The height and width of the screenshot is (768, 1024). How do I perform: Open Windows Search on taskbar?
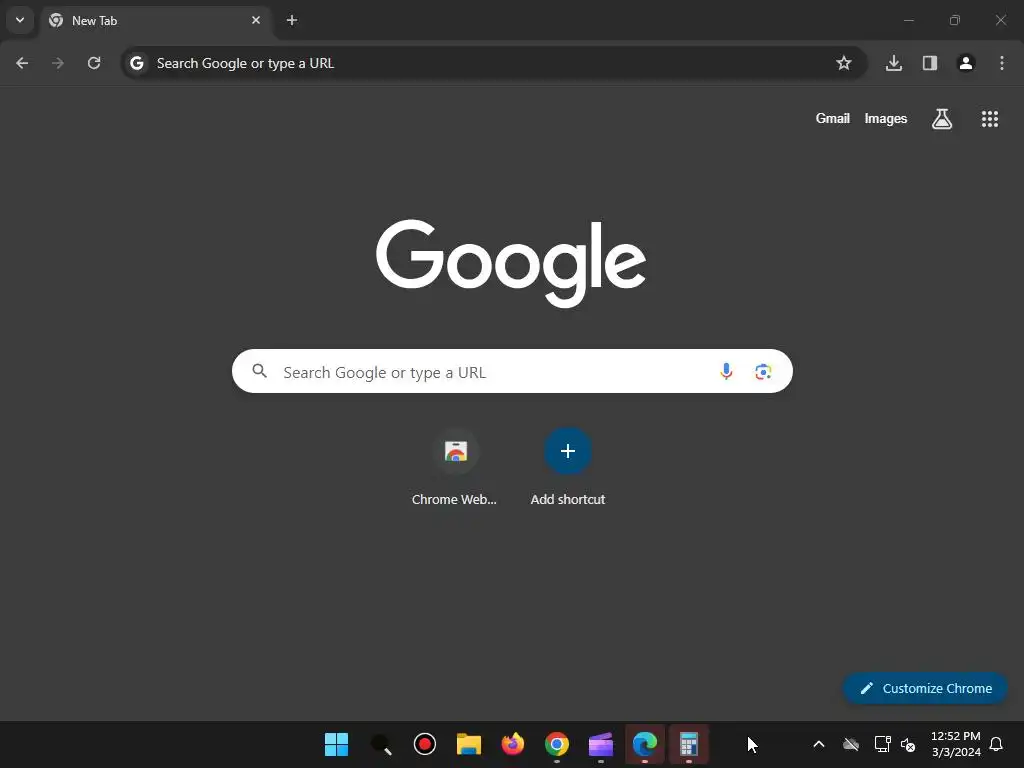click(x=381, y=744)
